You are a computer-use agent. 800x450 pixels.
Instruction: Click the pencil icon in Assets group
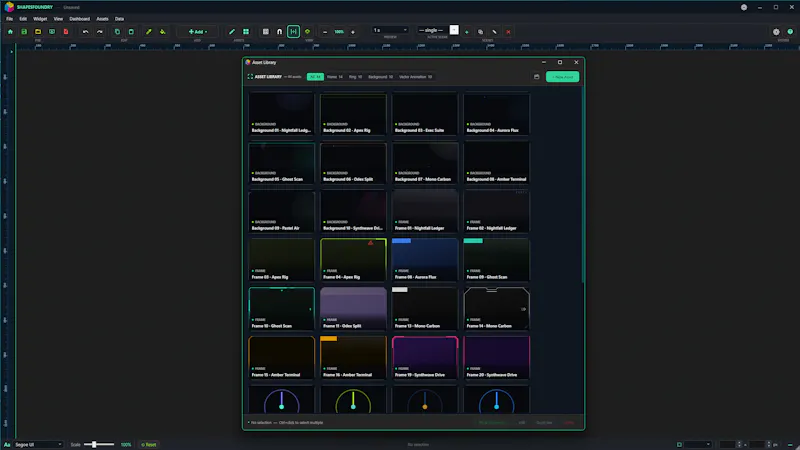232,32
